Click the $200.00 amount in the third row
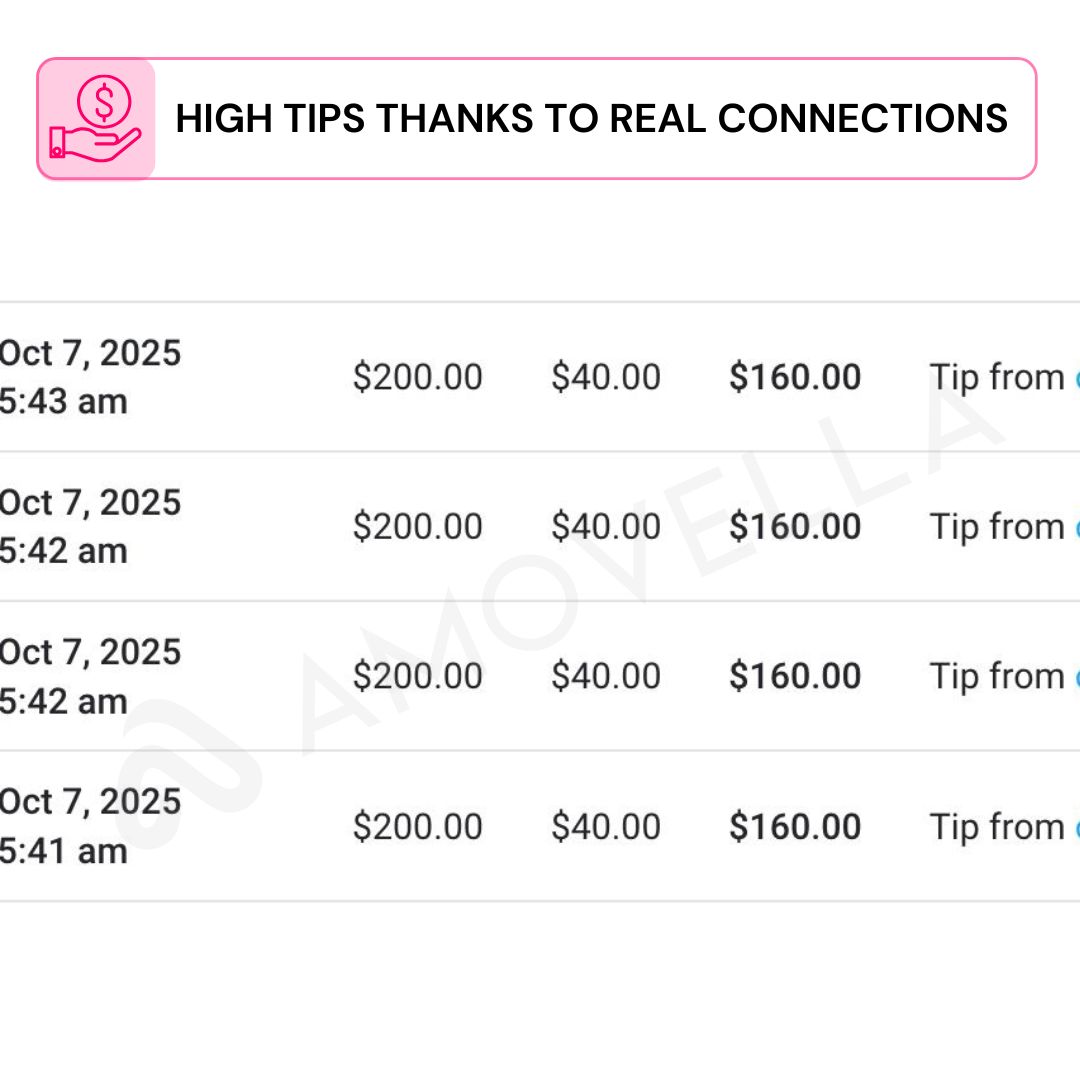 pyautogui.click(x=417, y=676)
